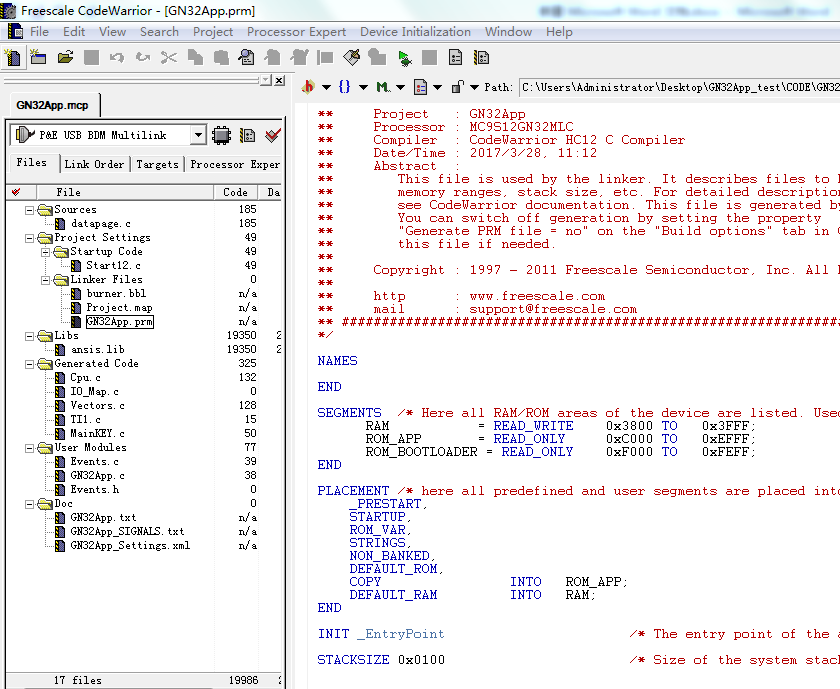Click the Undo arrow icon
This screenshot has height=689, width=840.
click(117, 57)
